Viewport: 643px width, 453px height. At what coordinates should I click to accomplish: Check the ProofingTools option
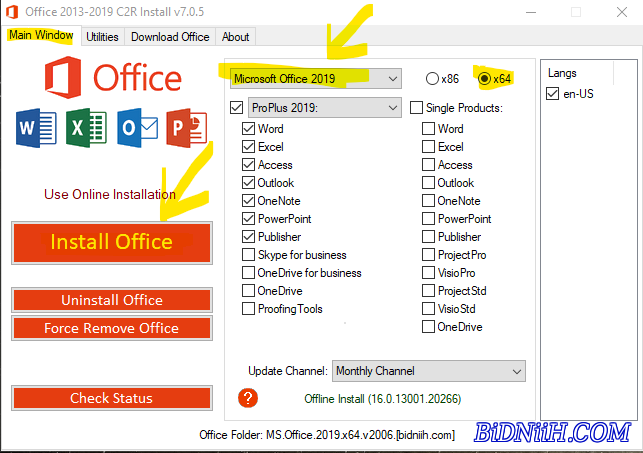click(x=249, y=309)
